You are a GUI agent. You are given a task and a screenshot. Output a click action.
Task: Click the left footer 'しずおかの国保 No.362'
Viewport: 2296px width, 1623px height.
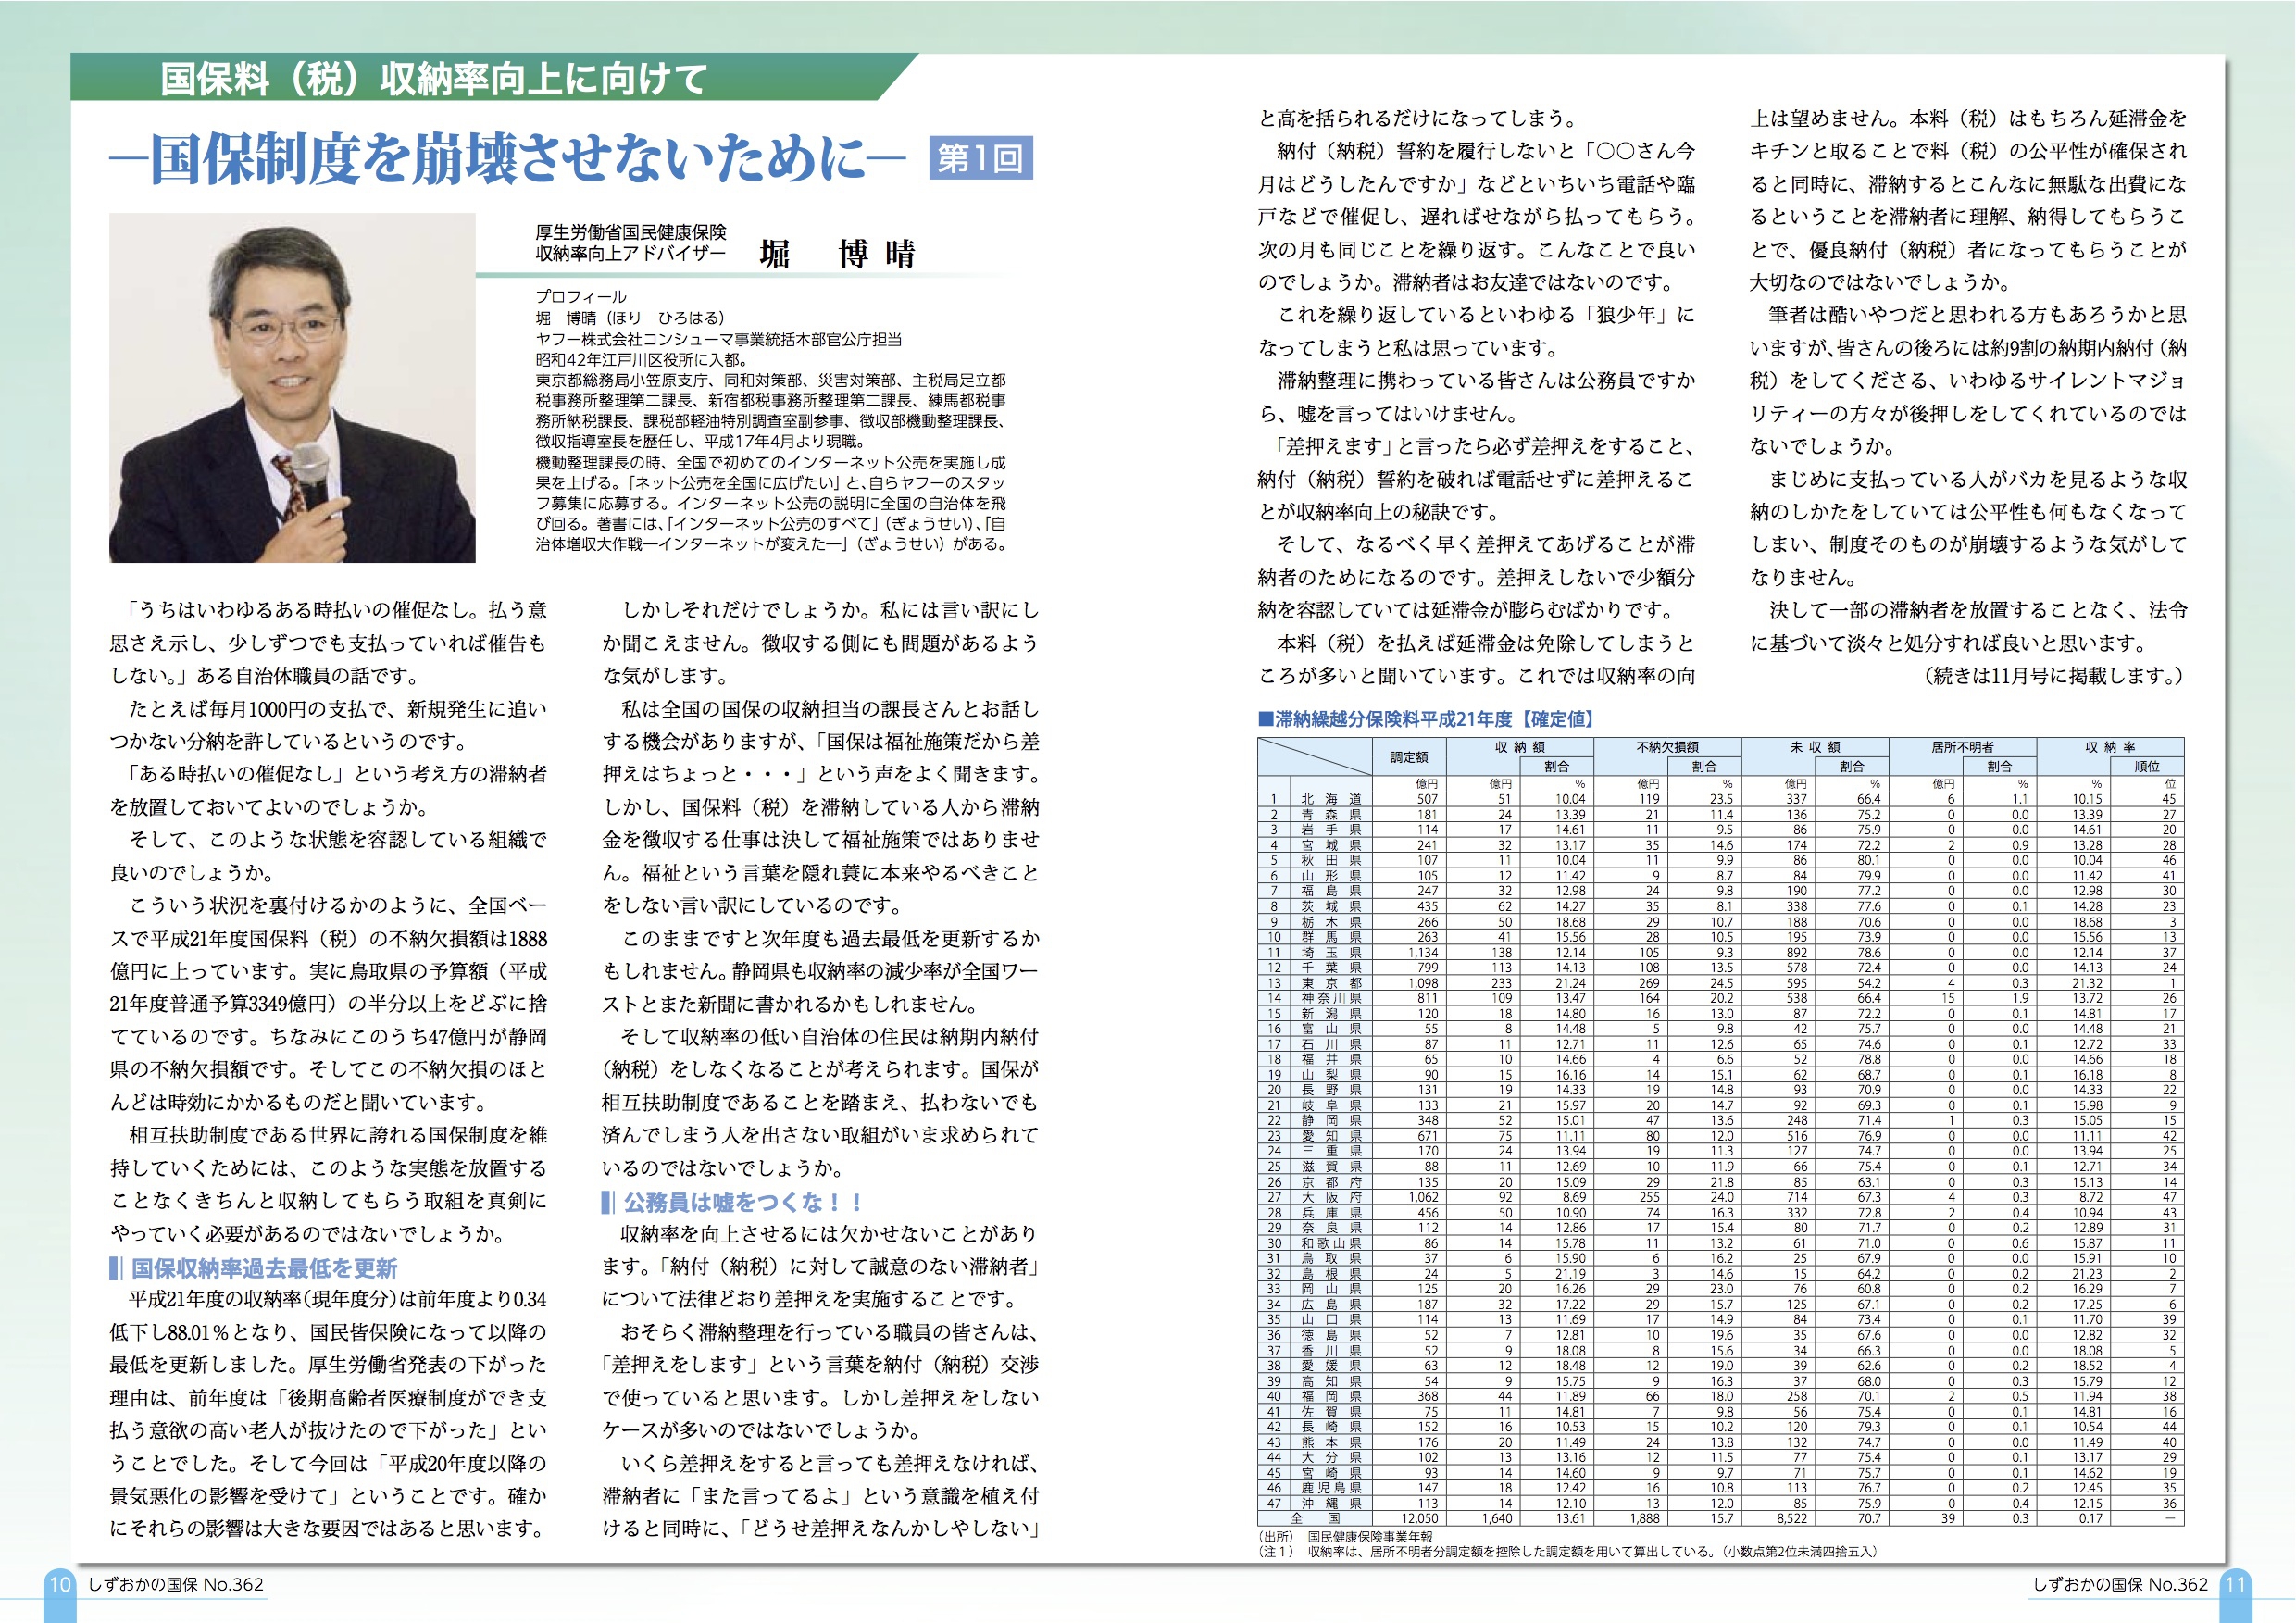pos(176,1584)
